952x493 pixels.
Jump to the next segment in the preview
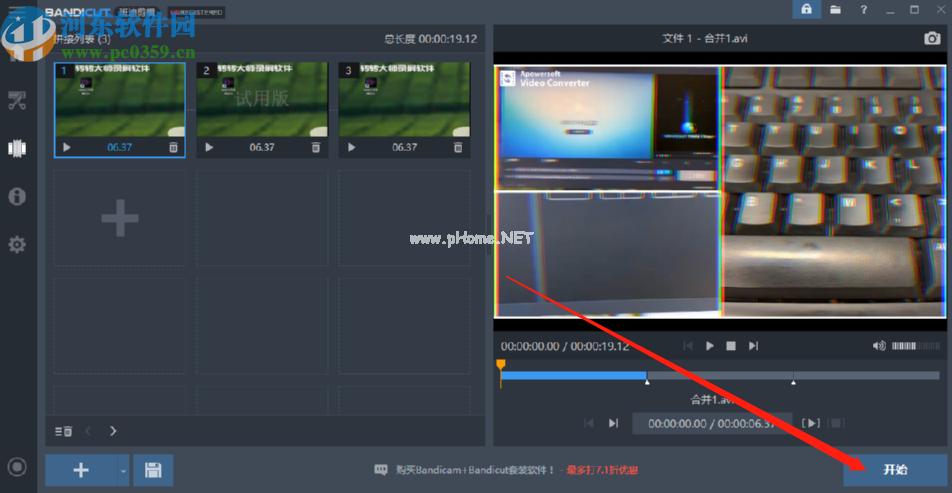click(753, 345)
